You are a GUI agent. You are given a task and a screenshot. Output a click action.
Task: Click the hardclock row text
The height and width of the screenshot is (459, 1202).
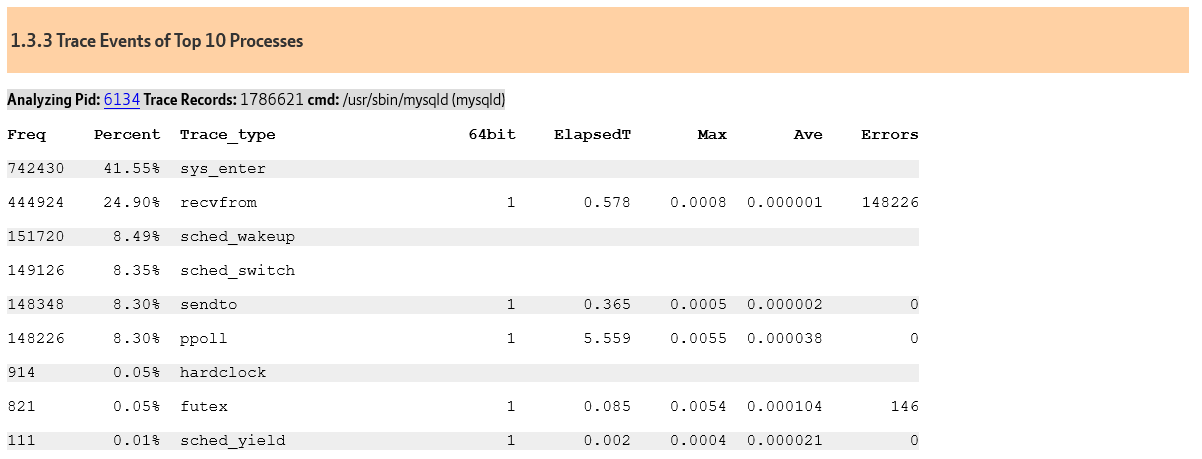(x=223, y=373)
